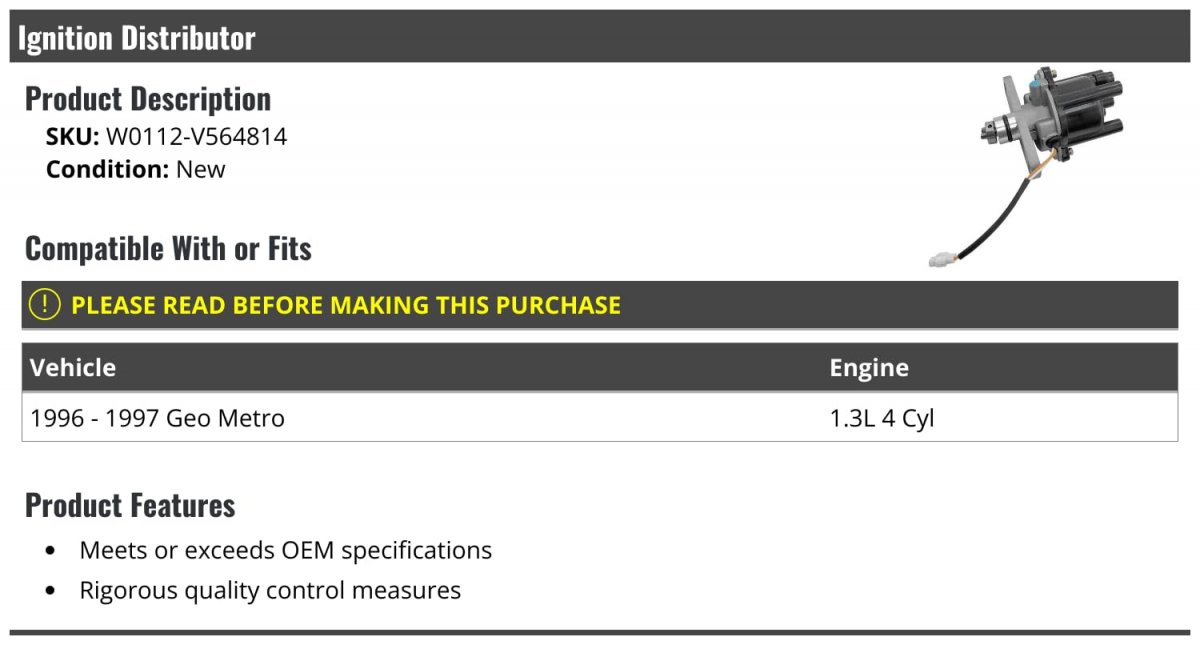The width and height of the screenshot is (1200, 645).
Task: Click the bullet point before Meets or exceeds
Action: click(x=51, y=551)
